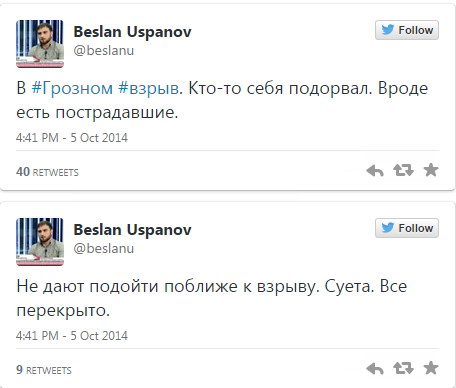
Task: Retweet the second tweet 'Все перекрыто'
Action: click(403, 368)
